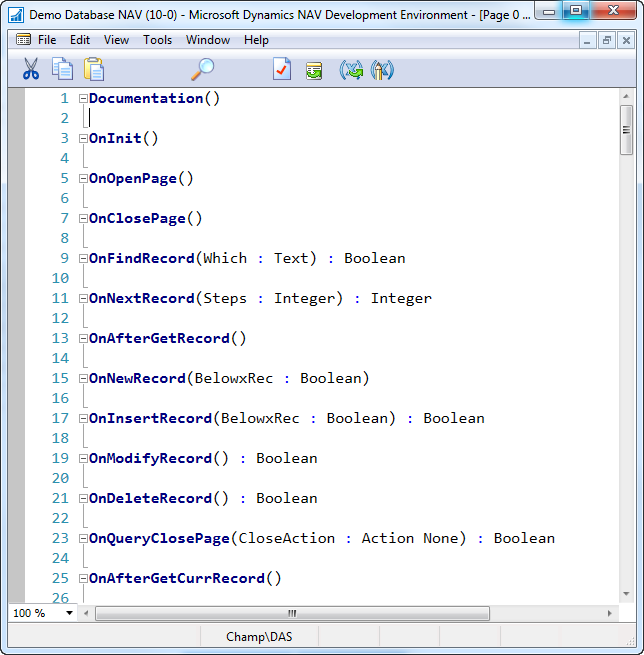Click the Copy icon in toolbar
Image resolution: width=644 pixels, height=655 pixels.
point(62,69)
